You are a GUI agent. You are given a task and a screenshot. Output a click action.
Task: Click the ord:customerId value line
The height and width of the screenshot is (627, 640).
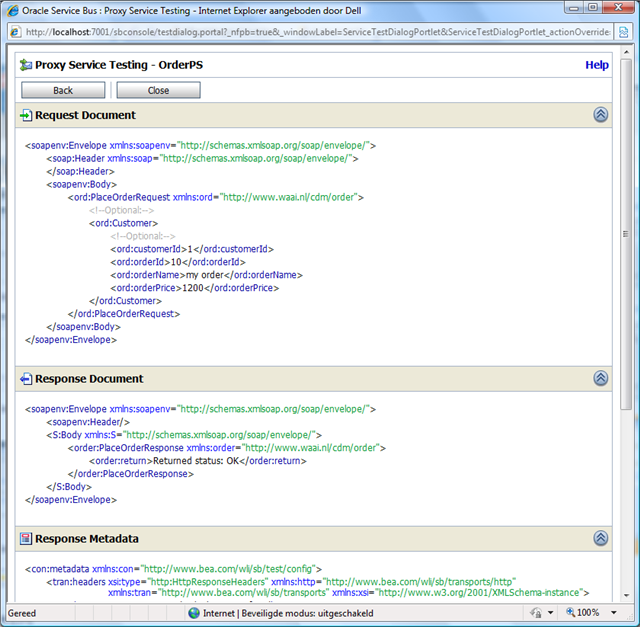tap(192, 249)
